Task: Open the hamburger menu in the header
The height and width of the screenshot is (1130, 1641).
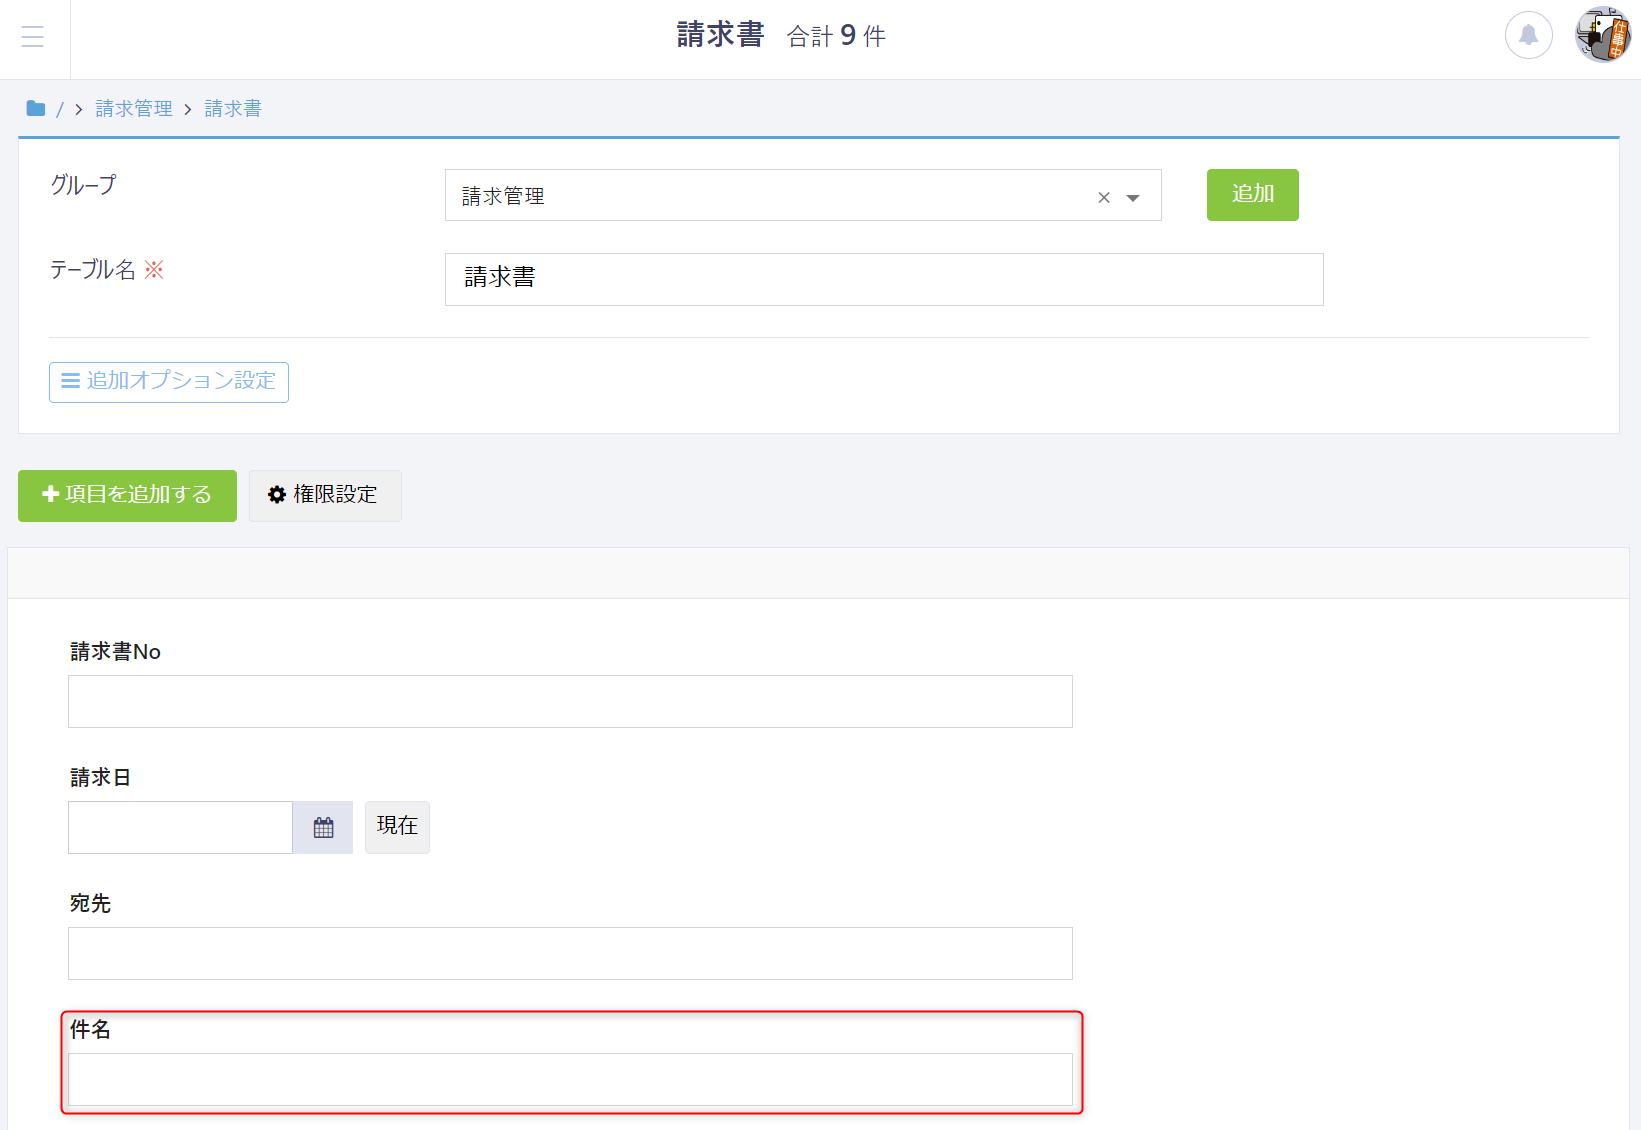Action: coord(33,37)
